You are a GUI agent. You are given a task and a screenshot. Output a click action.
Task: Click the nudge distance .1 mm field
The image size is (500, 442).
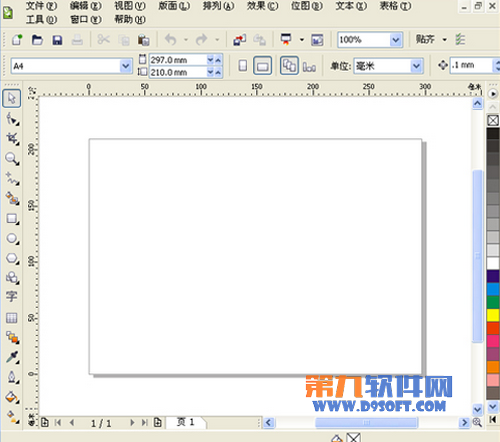point(471,65)
